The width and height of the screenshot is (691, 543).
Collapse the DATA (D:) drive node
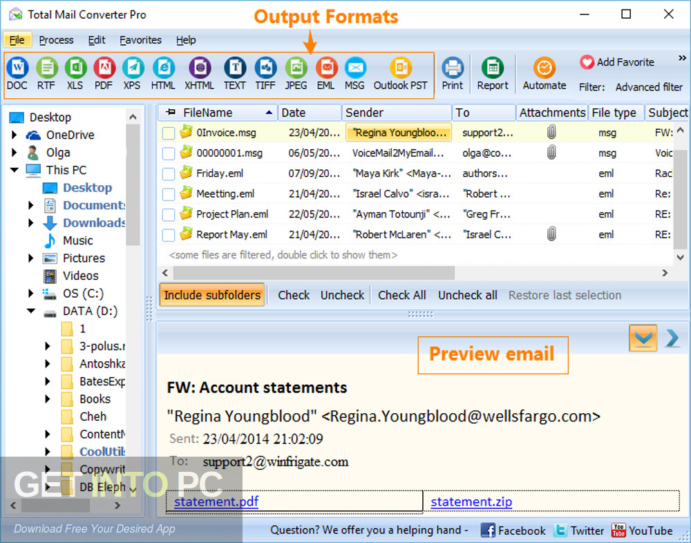pos(31,311)
